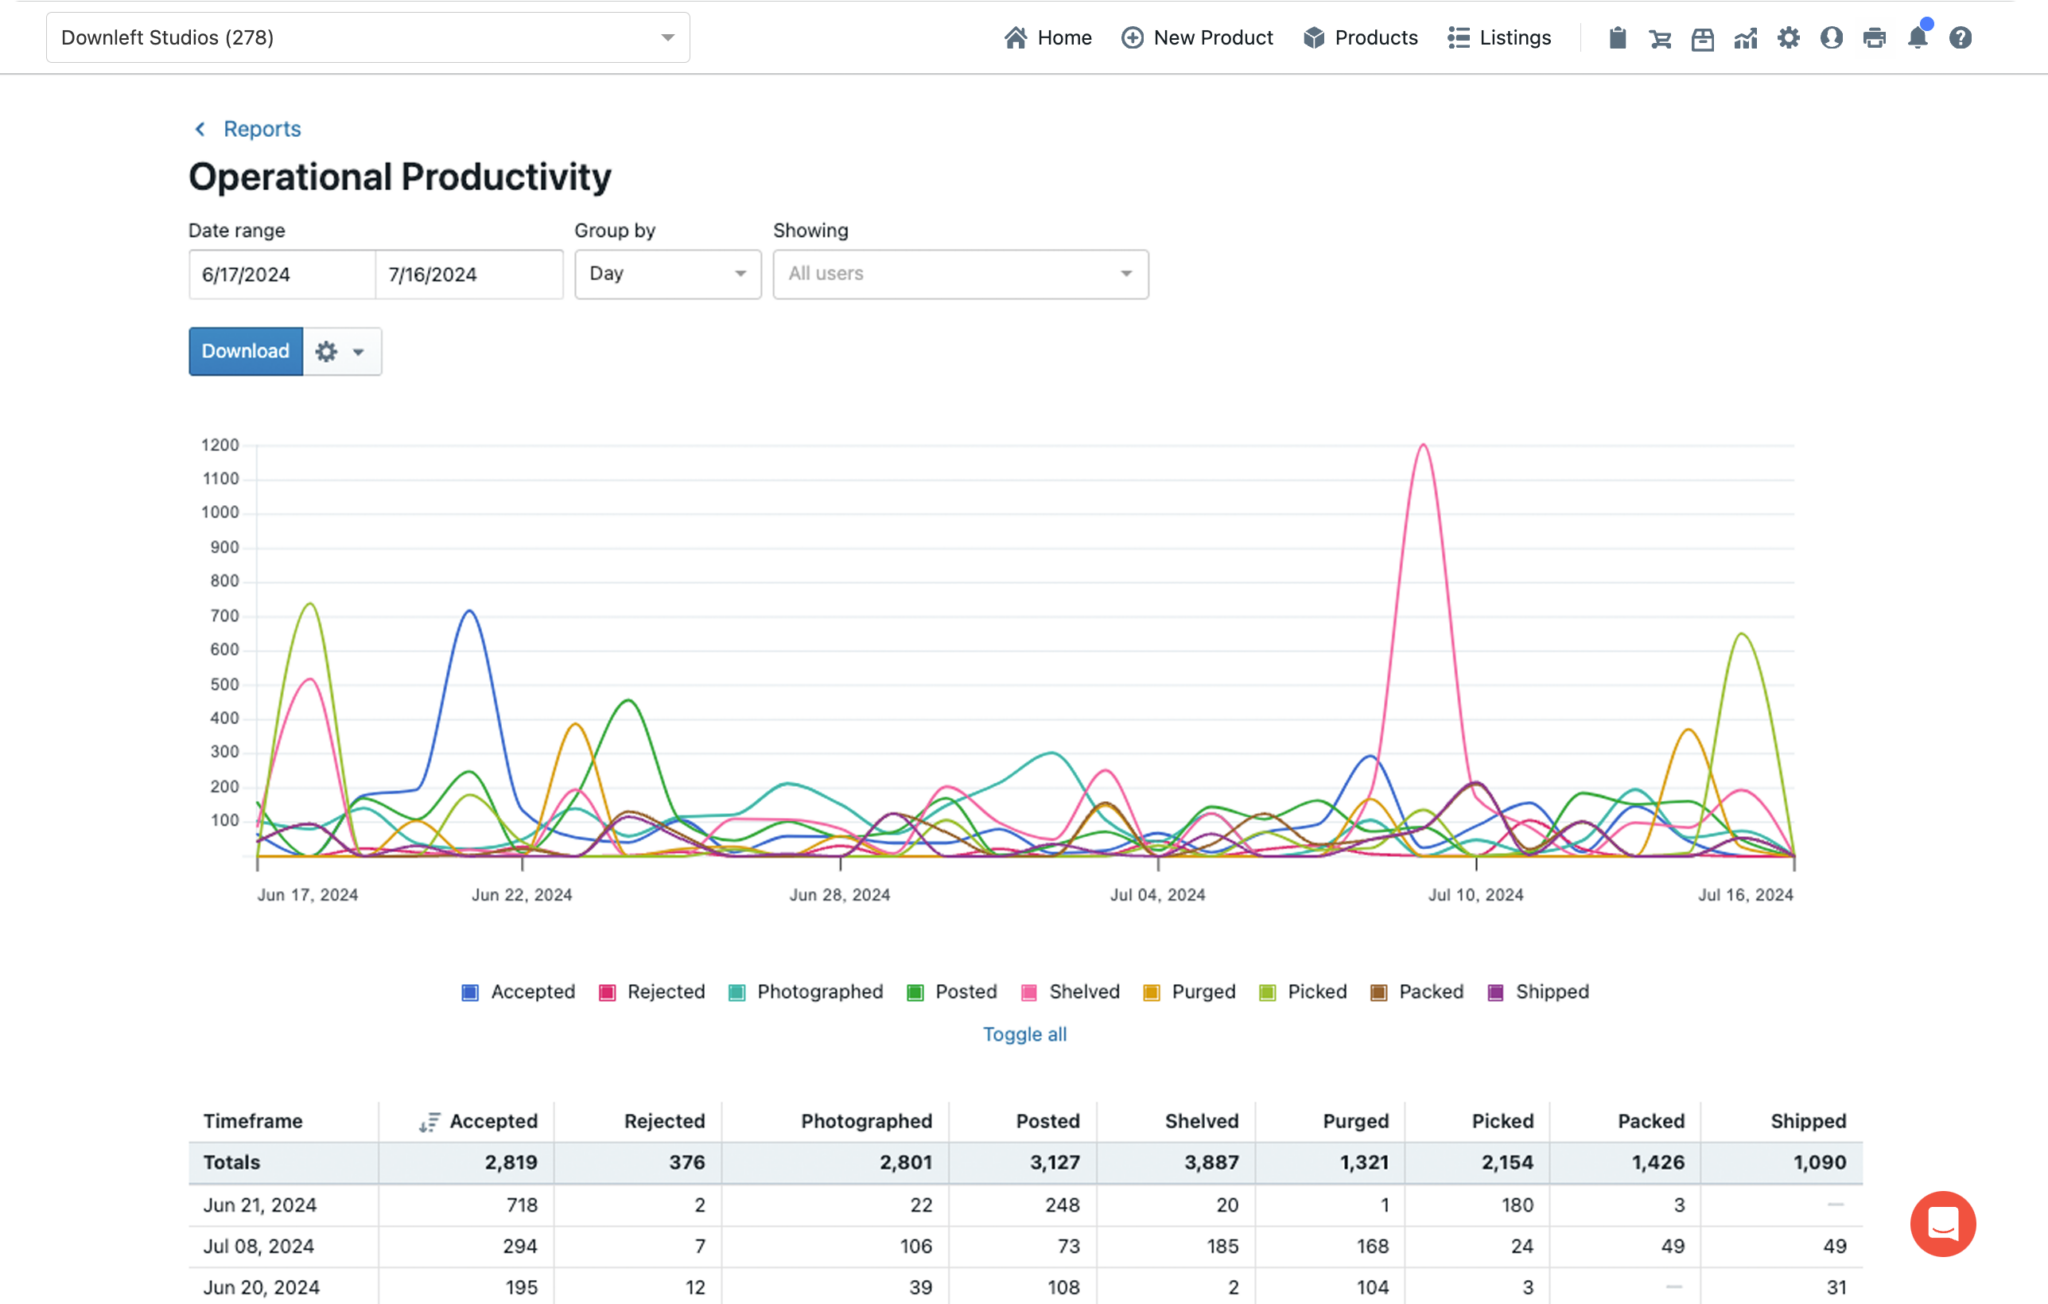Open the Group by dropdown
The height and width of the screenshot is (1304, 2048).
pyautogui.click(x=667, y=274)
